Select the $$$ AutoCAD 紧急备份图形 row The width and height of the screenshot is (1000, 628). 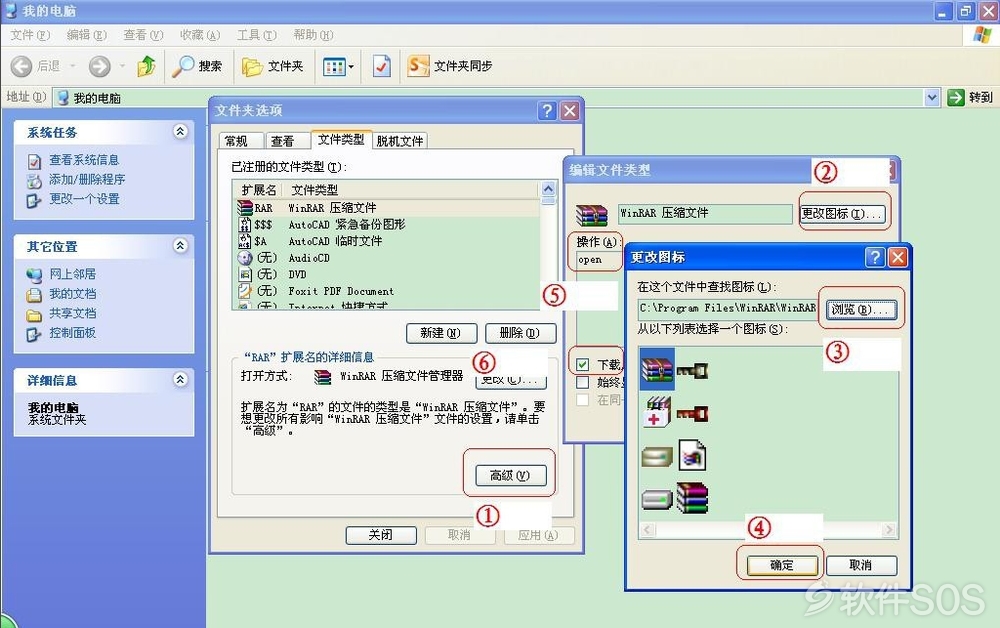[386, 224]
